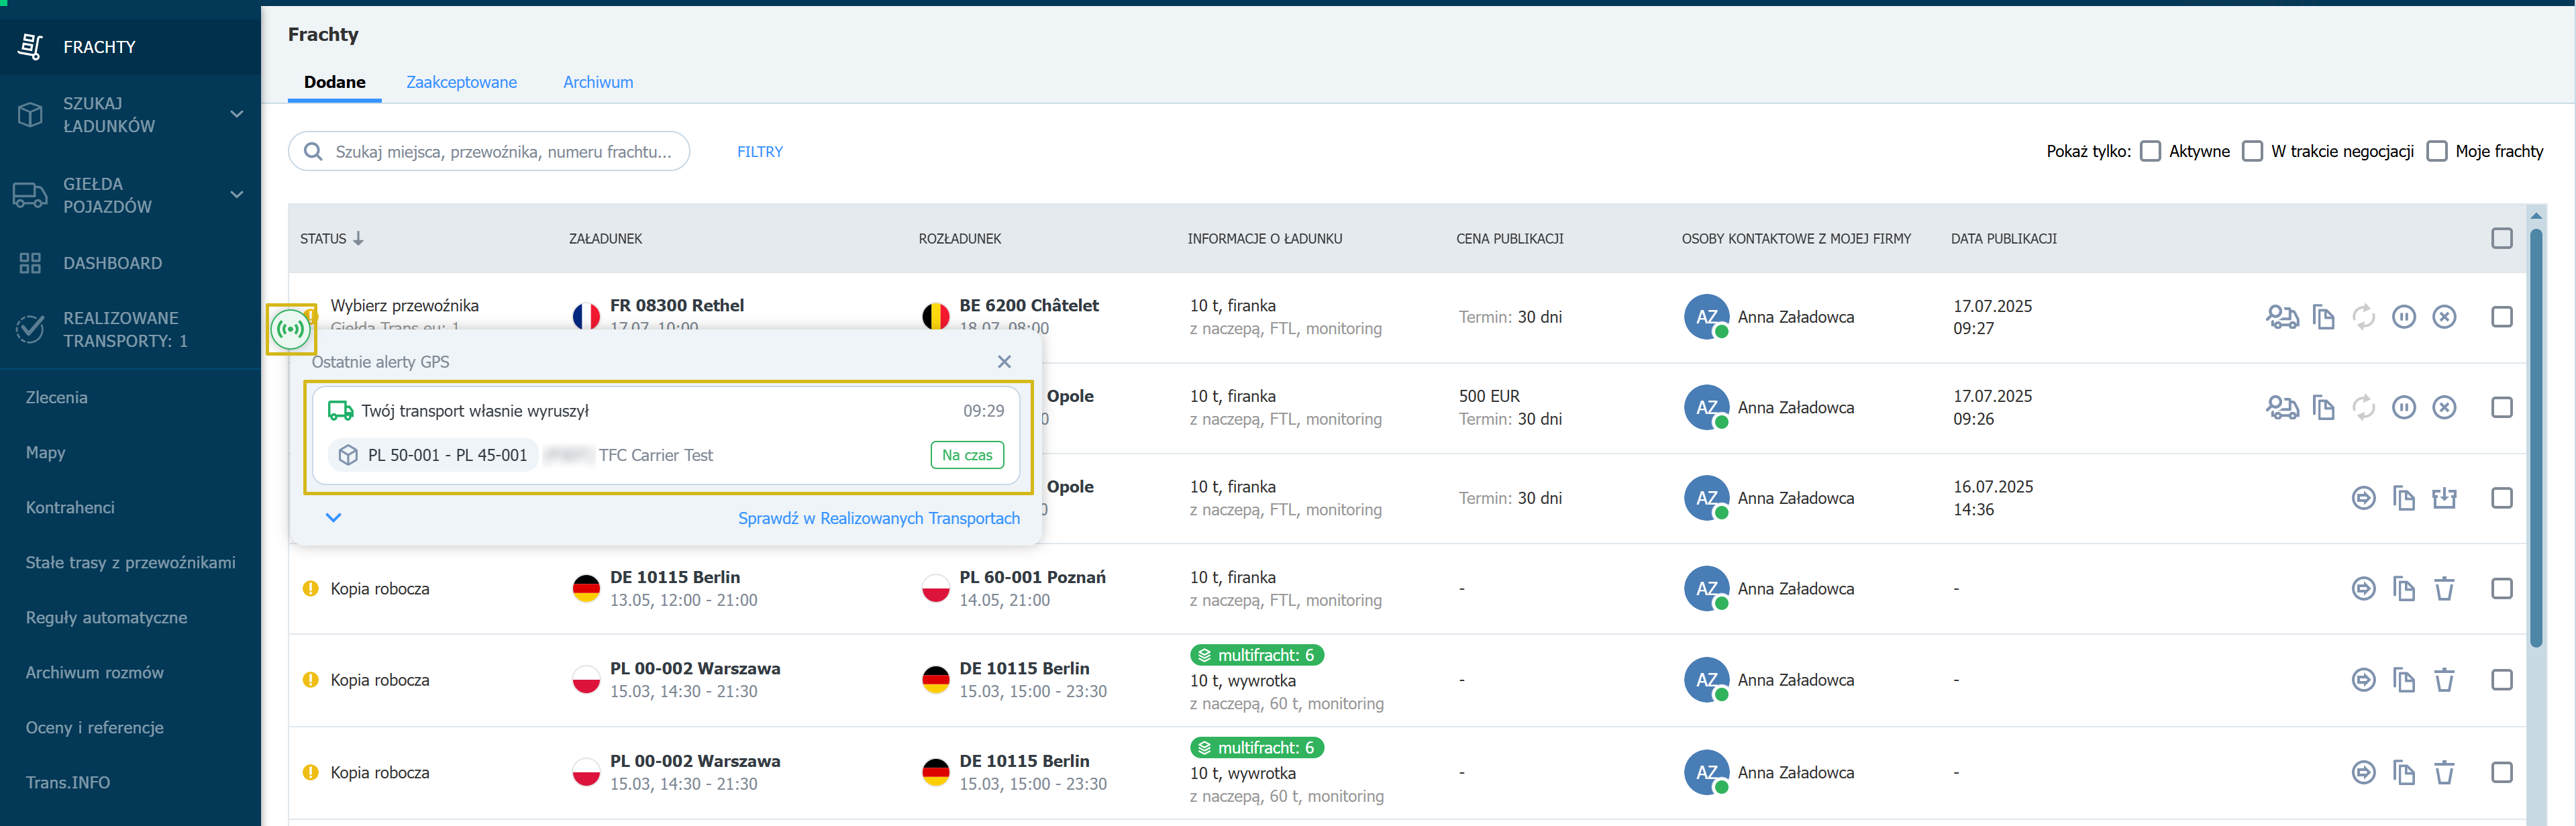The width and height of the screenshot is (2576, 826).
Task: Close the Ostatnie alerty GPS popup
Action: click(x=1004, y=362)
